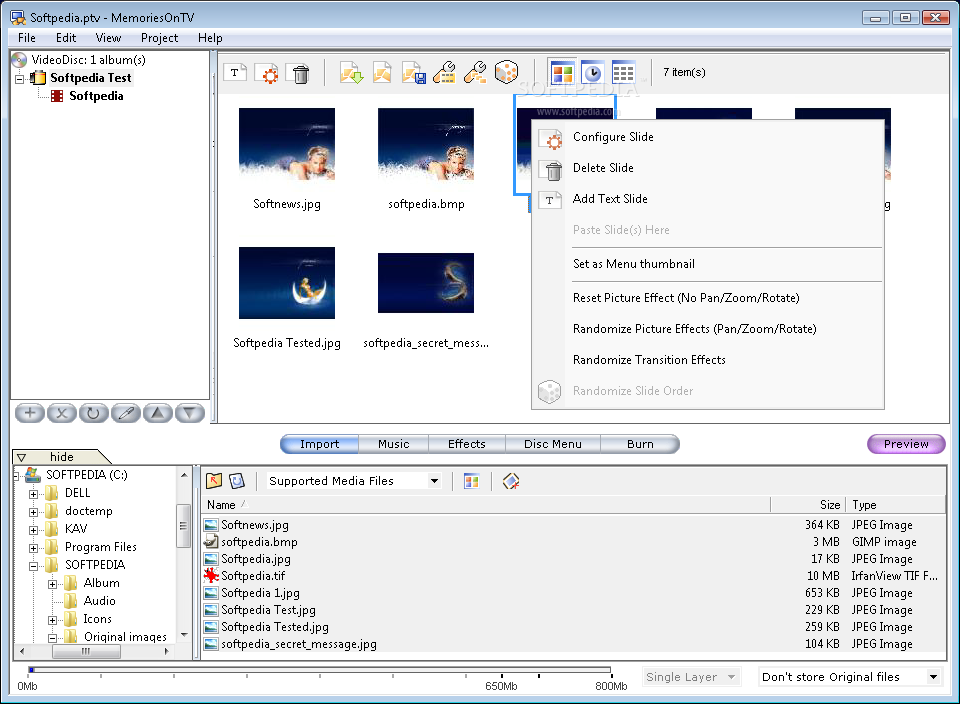The image size is (960, 704).
Task: Click the Add Text Slide toolbar icon
Action: pyautogui.click(x=234, y=73)
